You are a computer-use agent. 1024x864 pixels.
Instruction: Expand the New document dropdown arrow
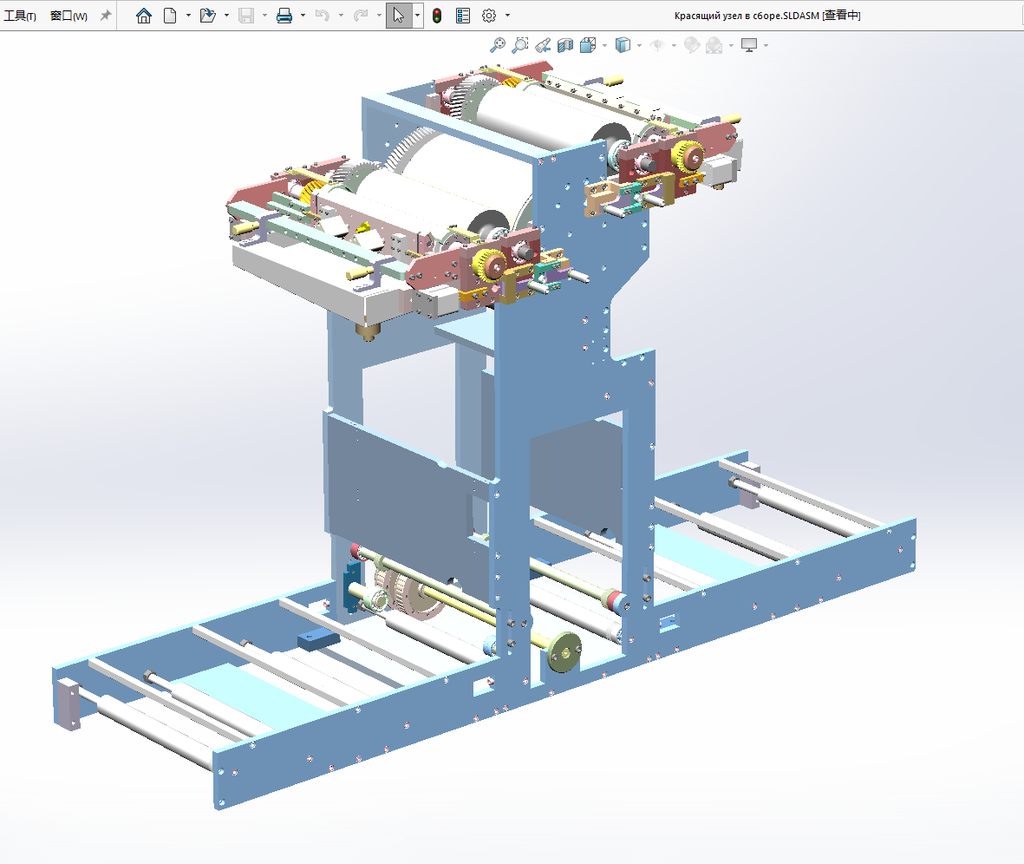[x=188, y=15]
